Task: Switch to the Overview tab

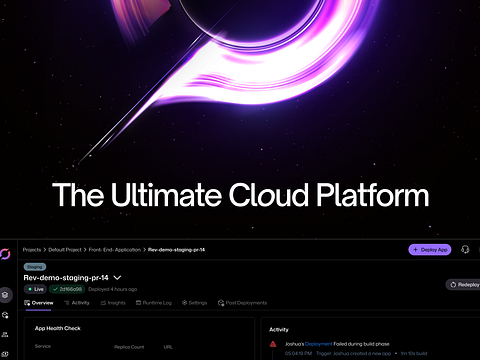Action: (x=39, y=303)
